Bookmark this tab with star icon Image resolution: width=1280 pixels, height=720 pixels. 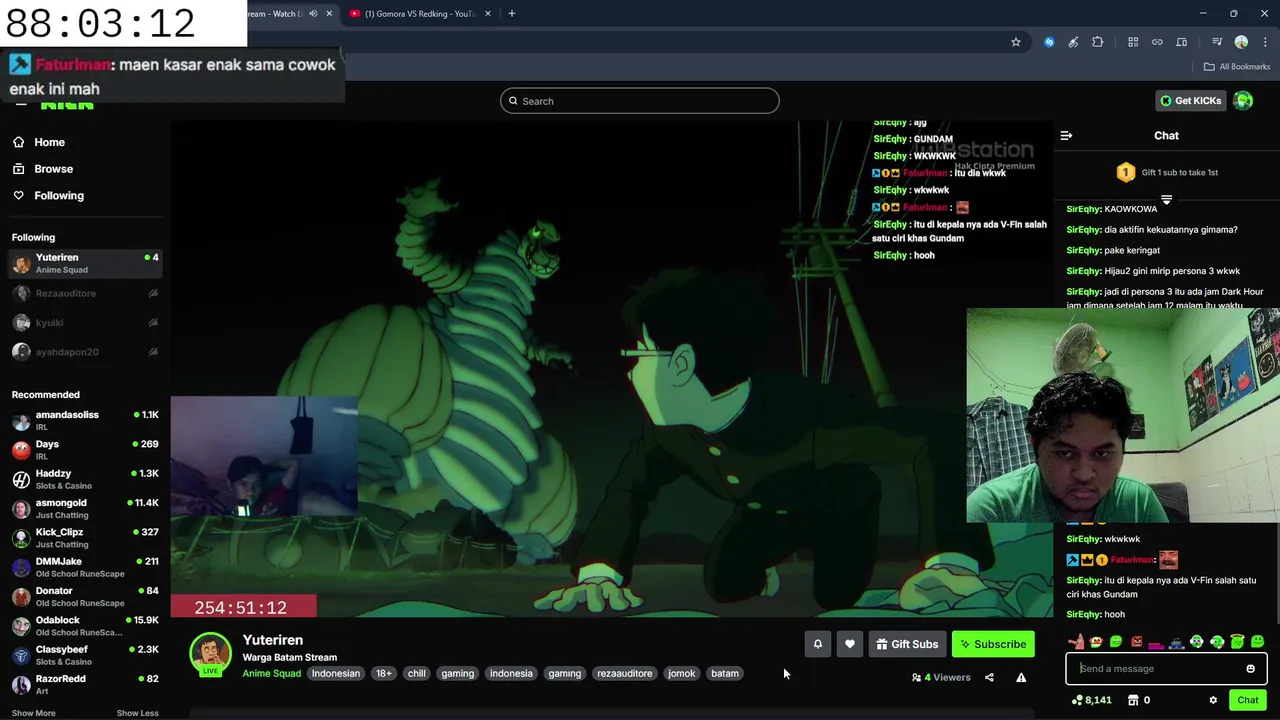1016,42
